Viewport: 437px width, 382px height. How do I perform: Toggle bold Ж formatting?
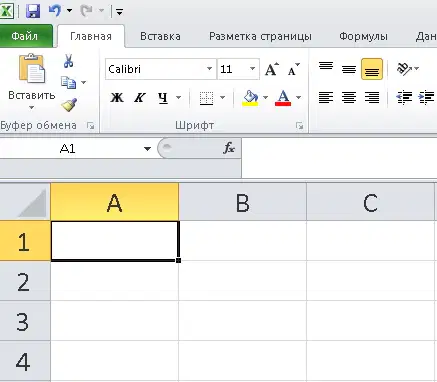click(117, 98)
